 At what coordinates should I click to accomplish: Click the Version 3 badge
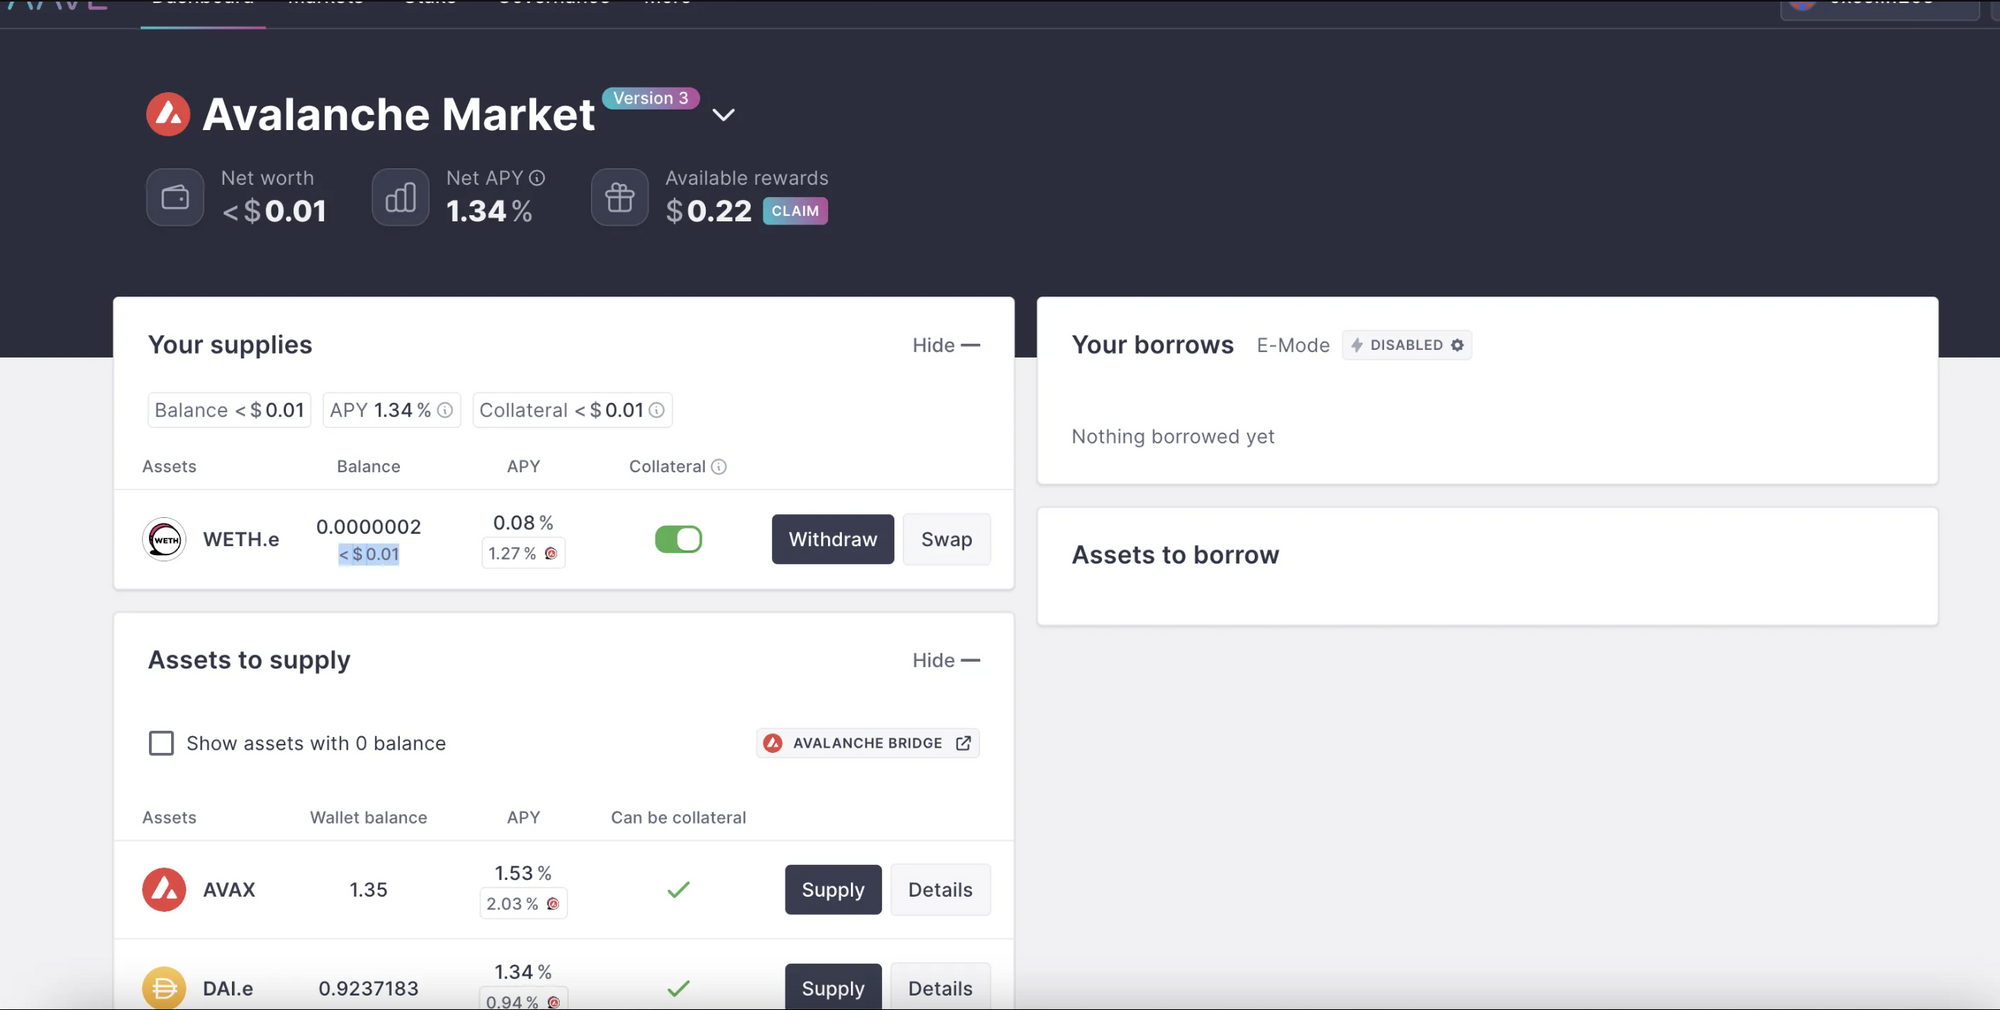pos(651,98)
